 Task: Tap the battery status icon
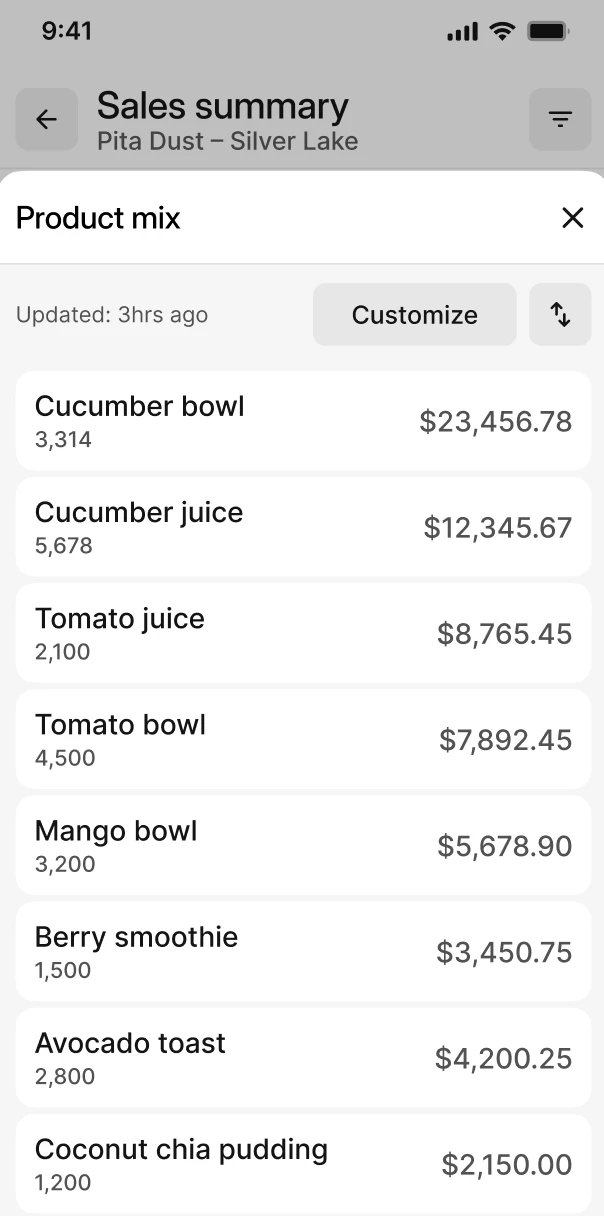(x=548, y=32)
